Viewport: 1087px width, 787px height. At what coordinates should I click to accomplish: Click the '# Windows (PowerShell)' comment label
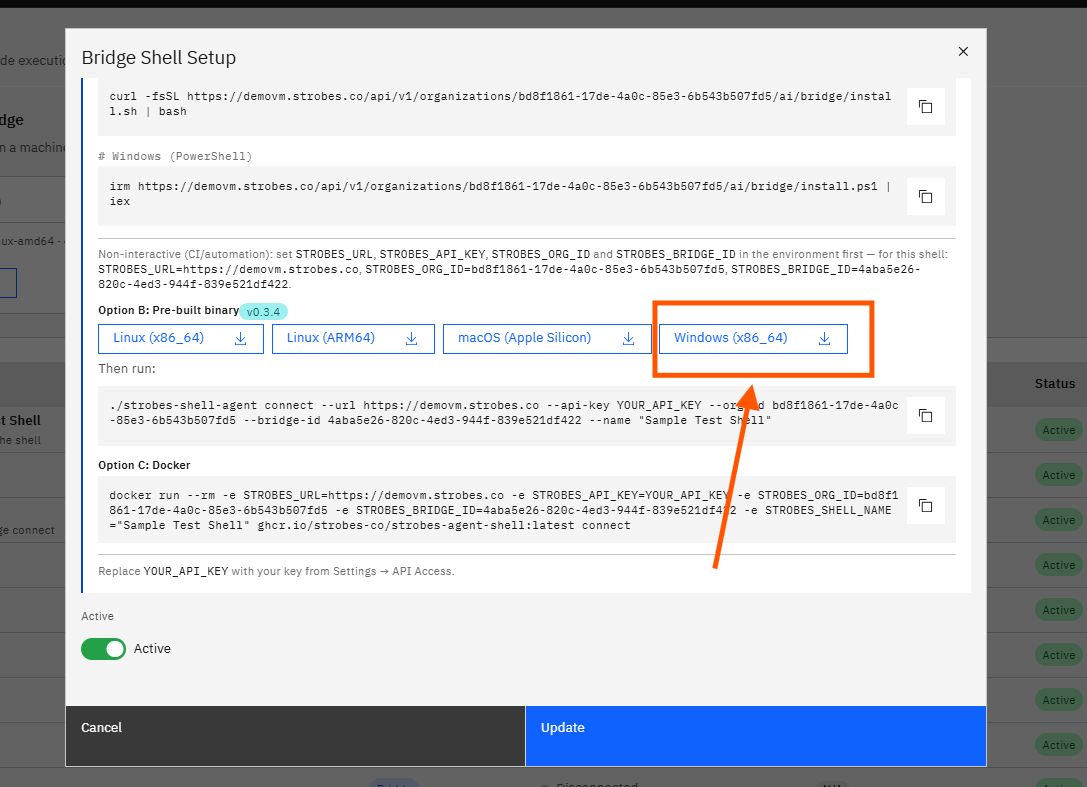175,156
